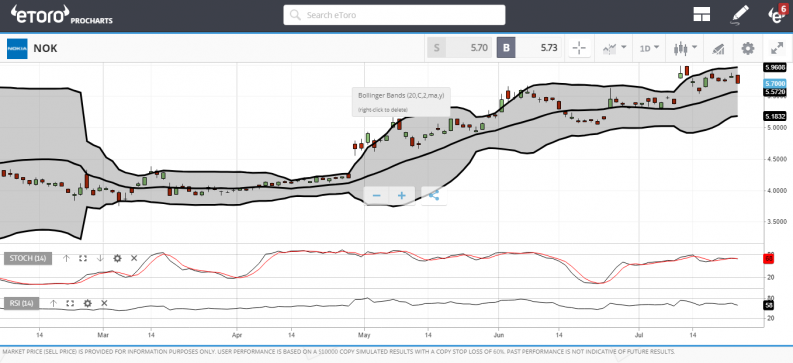
Task: Open the eToro ProCharts logo
Action: click(62, 15)
